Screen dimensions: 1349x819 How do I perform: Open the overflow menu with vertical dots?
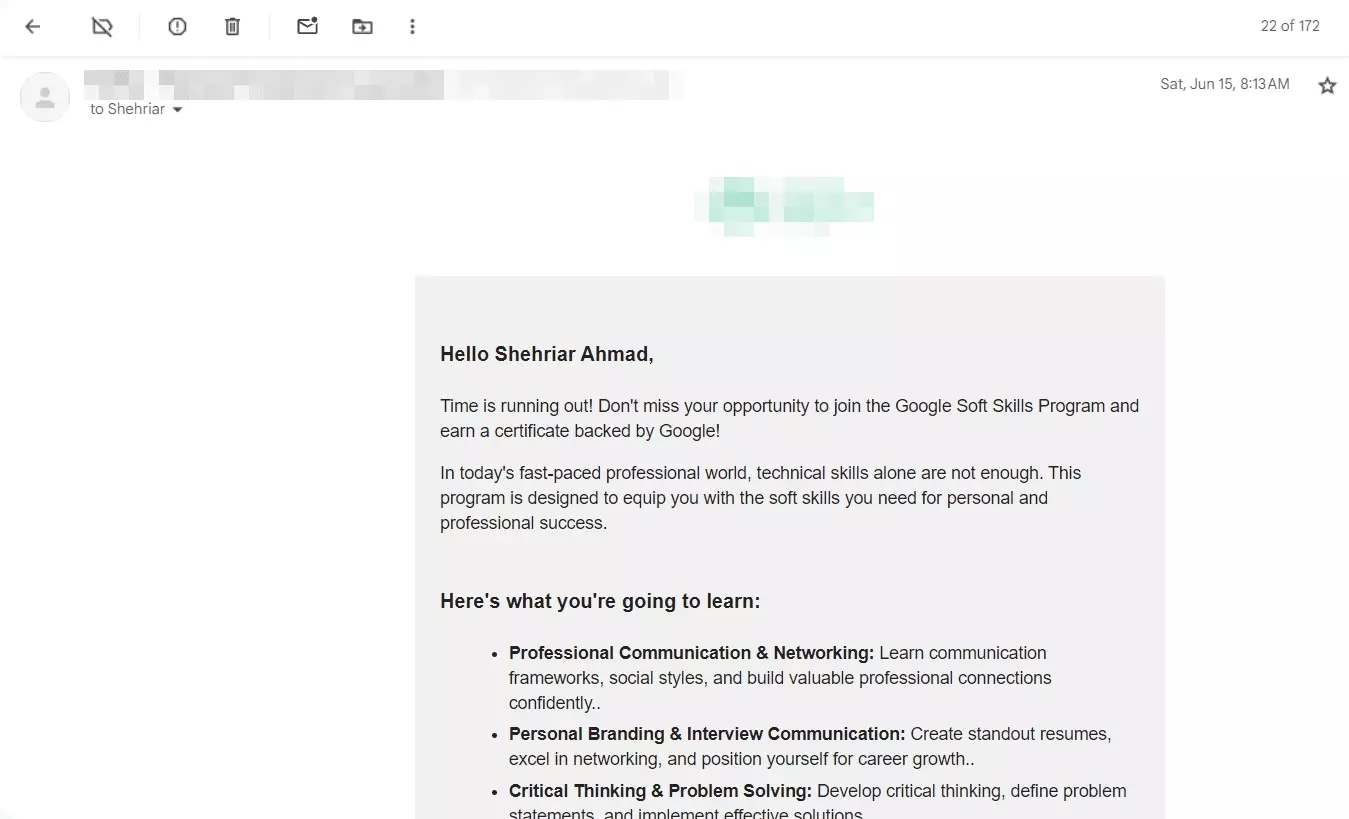pyautogui.click(x=412, y=26)
